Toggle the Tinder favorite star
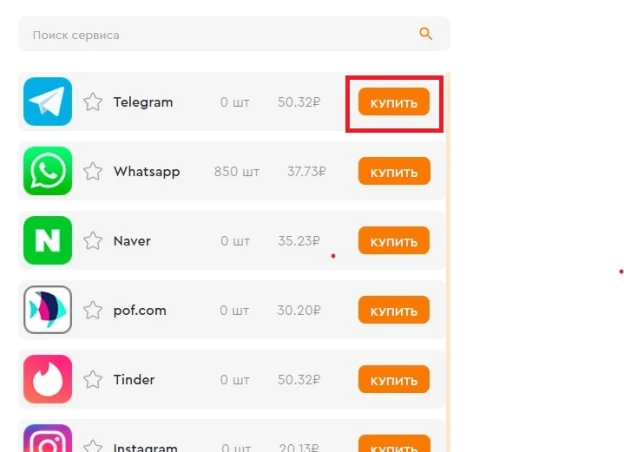Image resolution: width=624 pixels, height=452 pixels. point(93,380)
